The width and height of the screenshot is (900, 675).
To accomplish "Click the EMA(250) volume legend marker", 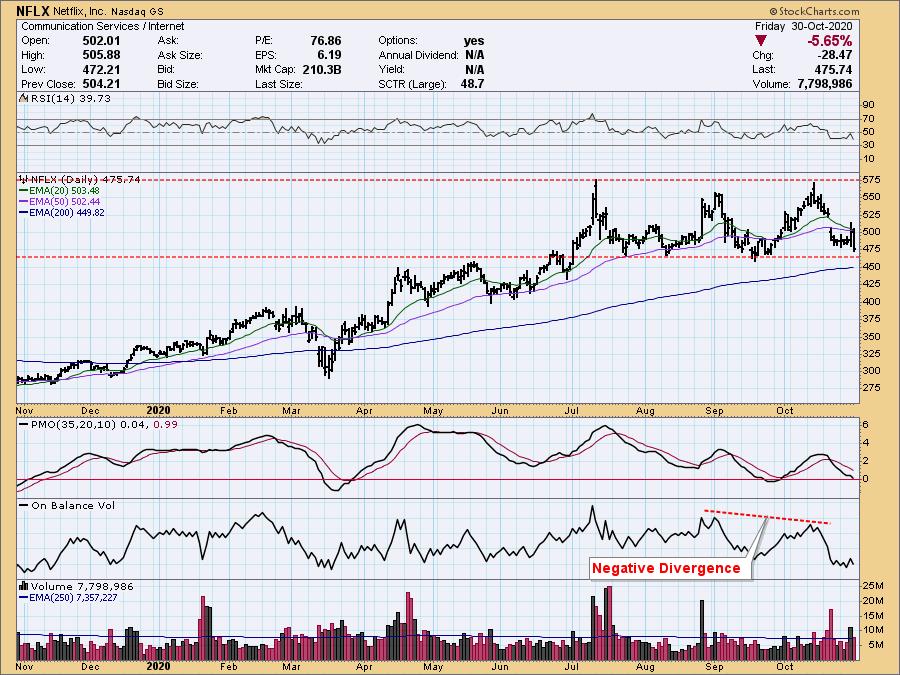I will [x=24, y=597].
